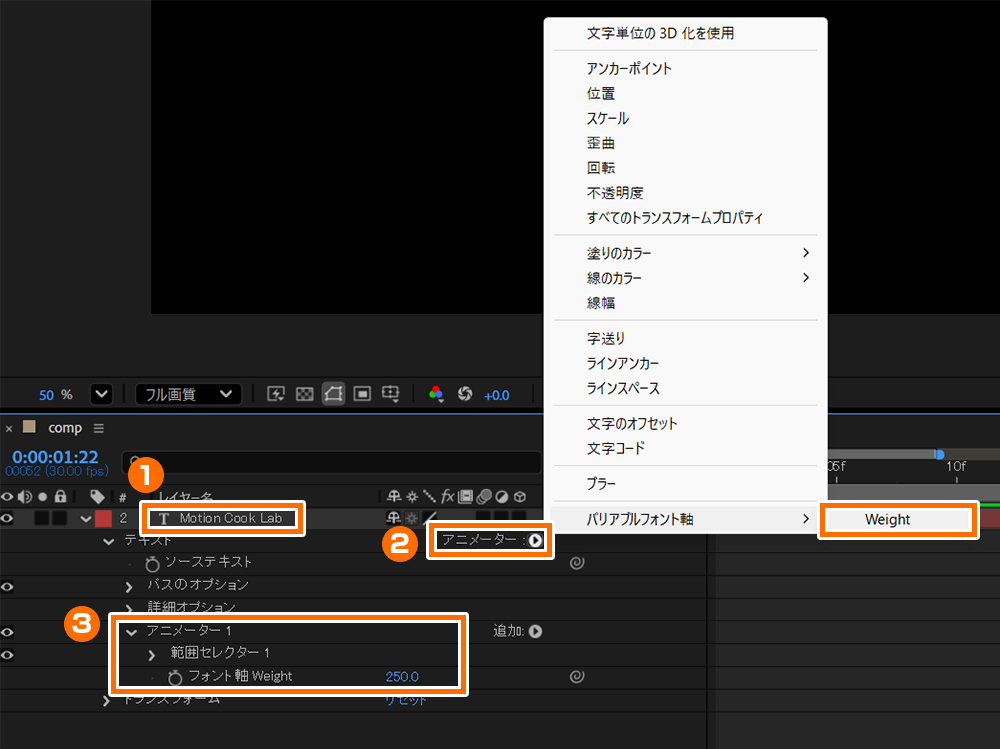Screen dimensions: 1000x749
Task: Click the 3D layer cube column header icon
Action: click(519, 496)
